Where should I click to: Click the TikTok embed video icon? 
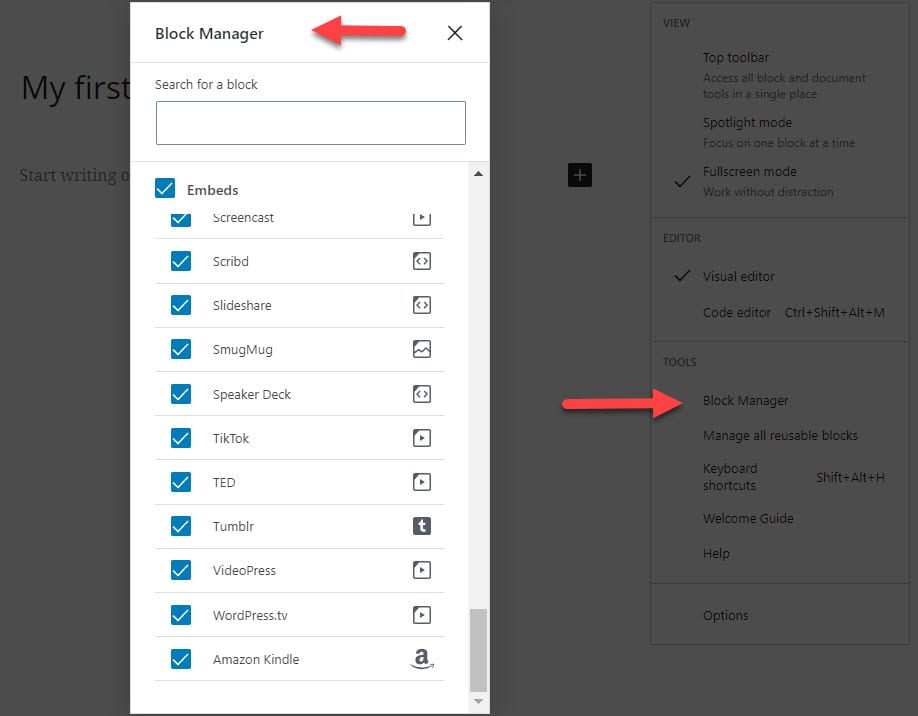(x=421, y=438)
